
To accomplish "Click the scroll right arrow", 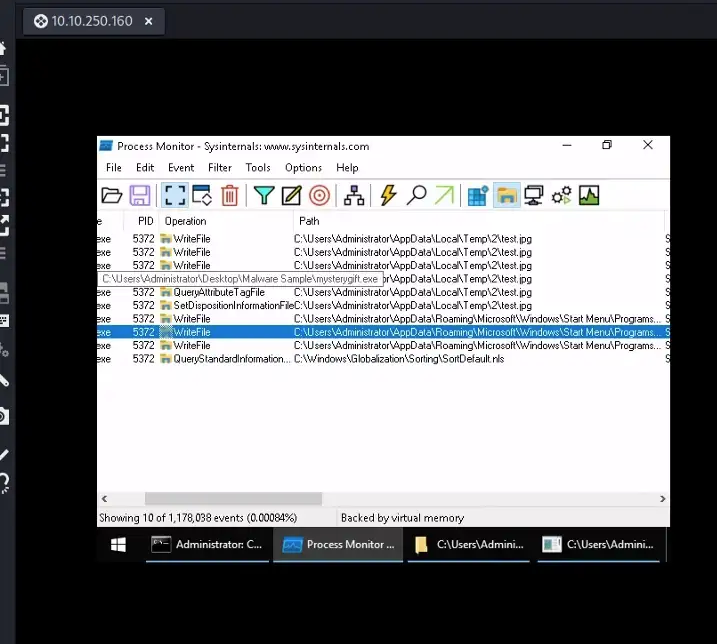I will (x=663, y=499).
